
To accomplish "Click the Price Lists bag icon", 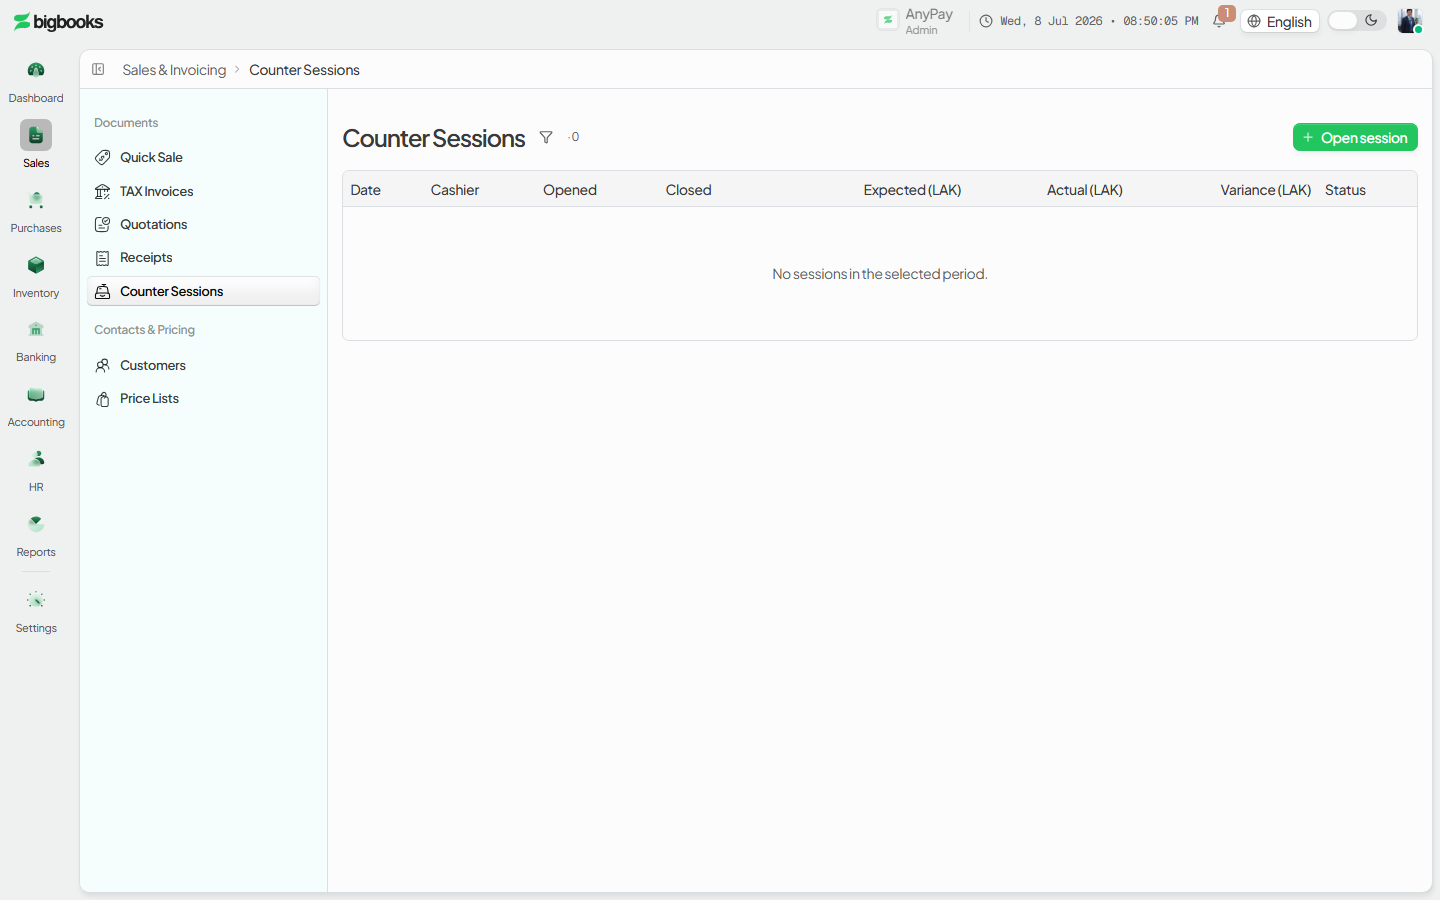I will (x=102, y=399).
